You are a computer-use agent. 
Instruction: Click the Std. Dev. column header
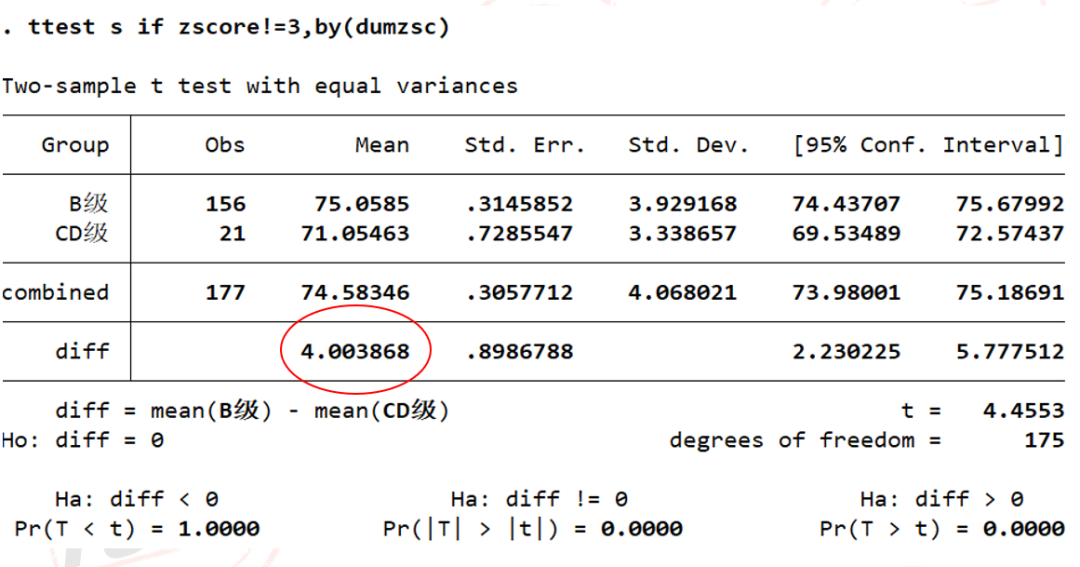pos(688,145)
